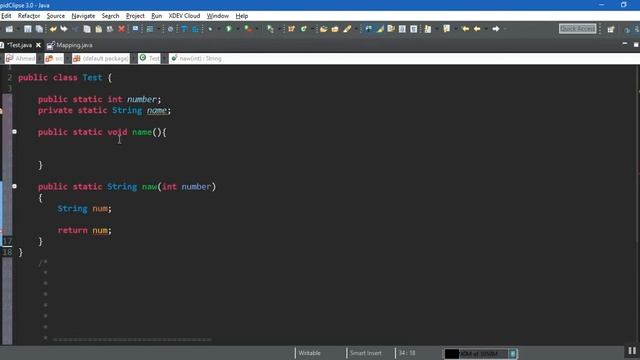Click the Ahmed project breadcrumb

click(20, 59)
